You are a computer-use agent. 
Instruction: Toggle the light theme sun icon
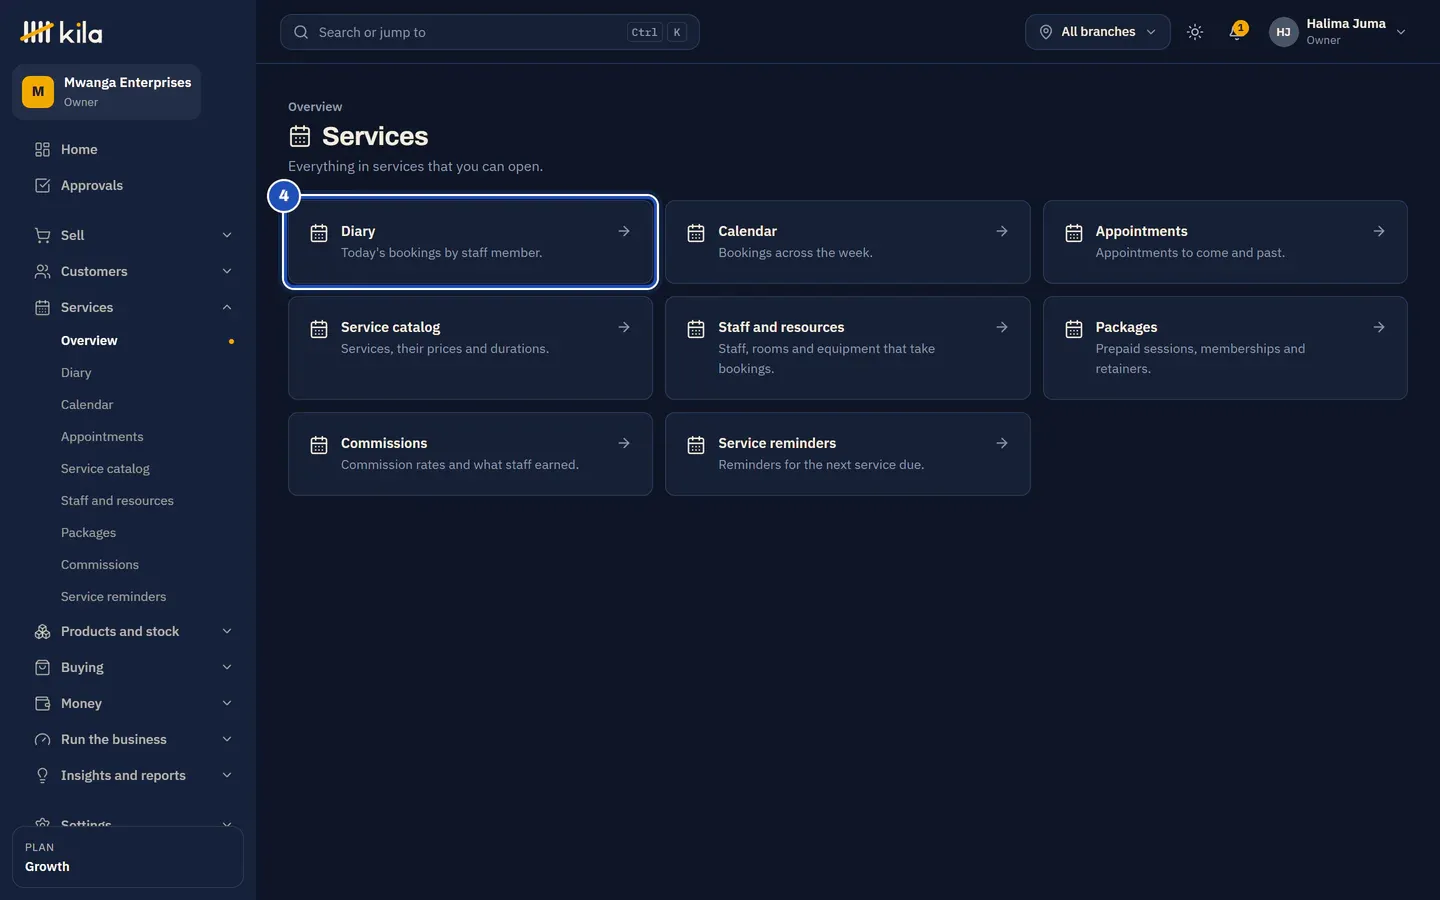click(x=1195, y=32)
